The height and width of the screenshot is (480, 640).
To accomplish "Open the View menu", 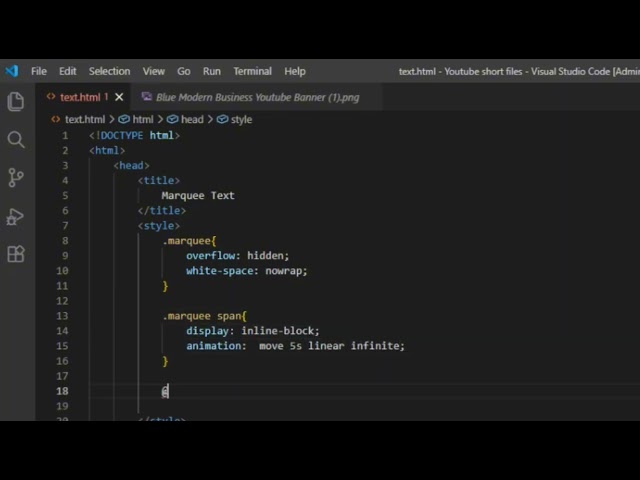I will (x=153, y=71).
